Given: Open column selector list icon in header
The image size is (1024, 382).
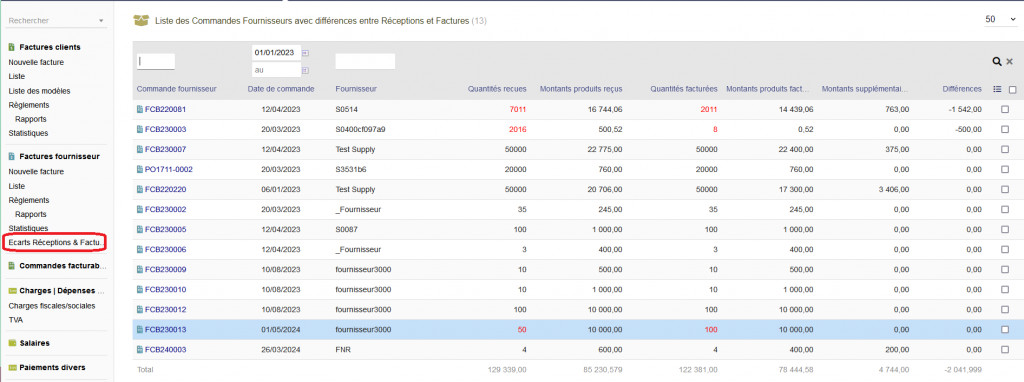Looking at the screenshot, I should point(997,89).
